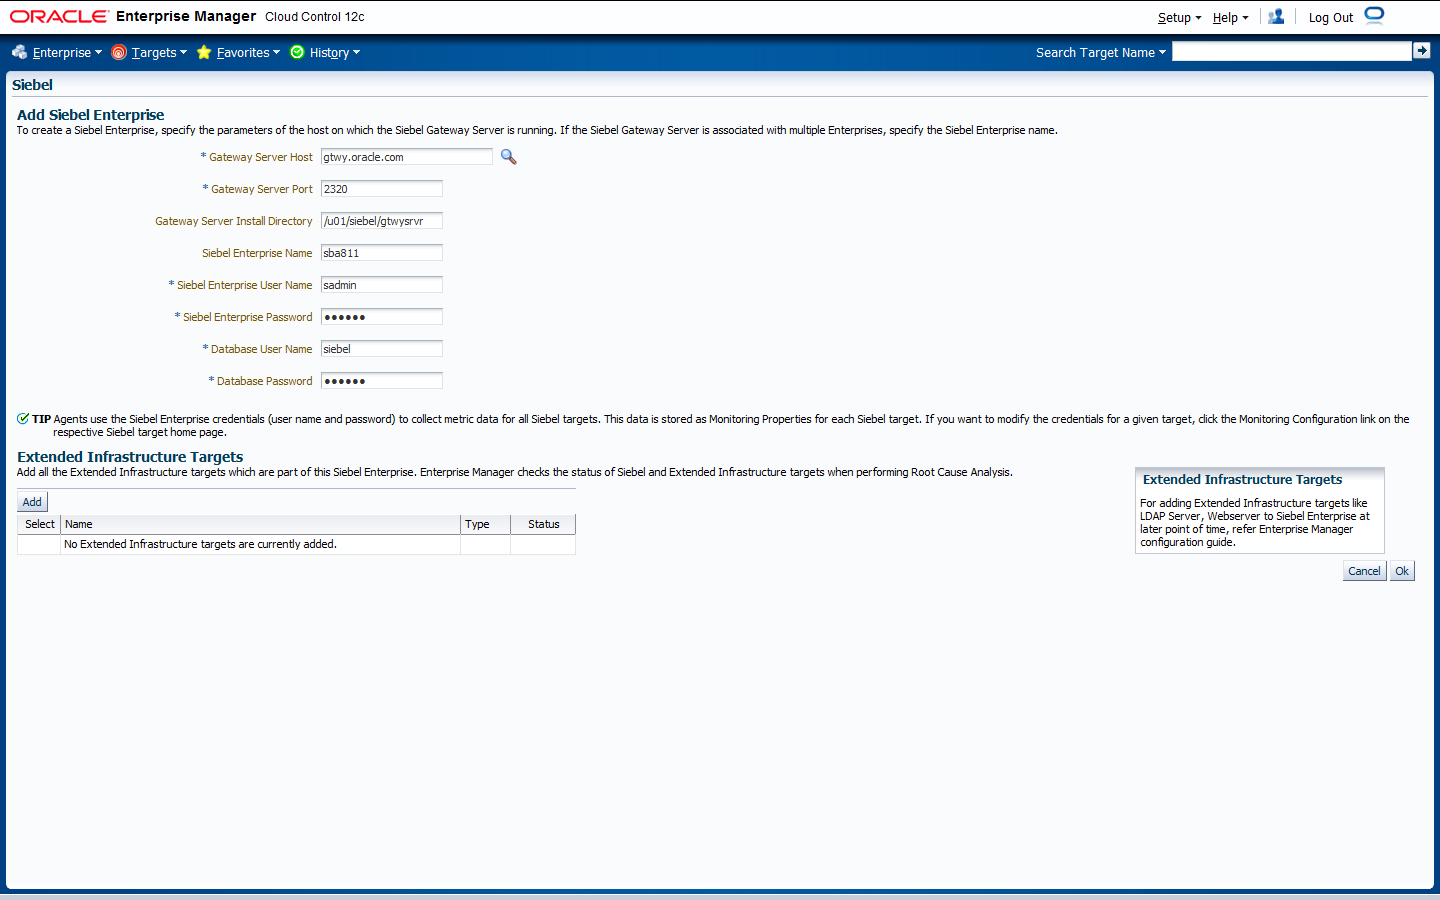Viewport: 1440px width, 900px height.
Task: Click 'No Extended Infrastructure targets are currently added' row
Action: (296, 545)
